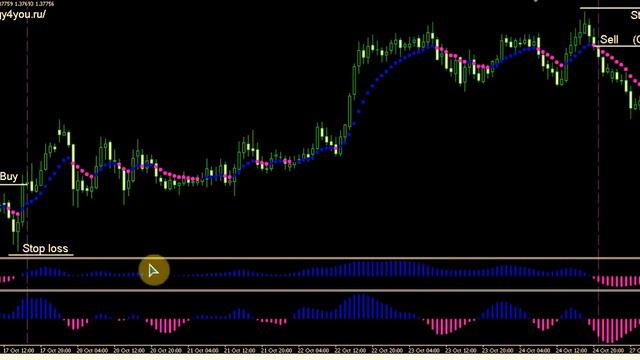The height and width of the screenshot is (360, 640).
Task: Select the horizontal line under the Sell label
Action: (x=618, y=46)
